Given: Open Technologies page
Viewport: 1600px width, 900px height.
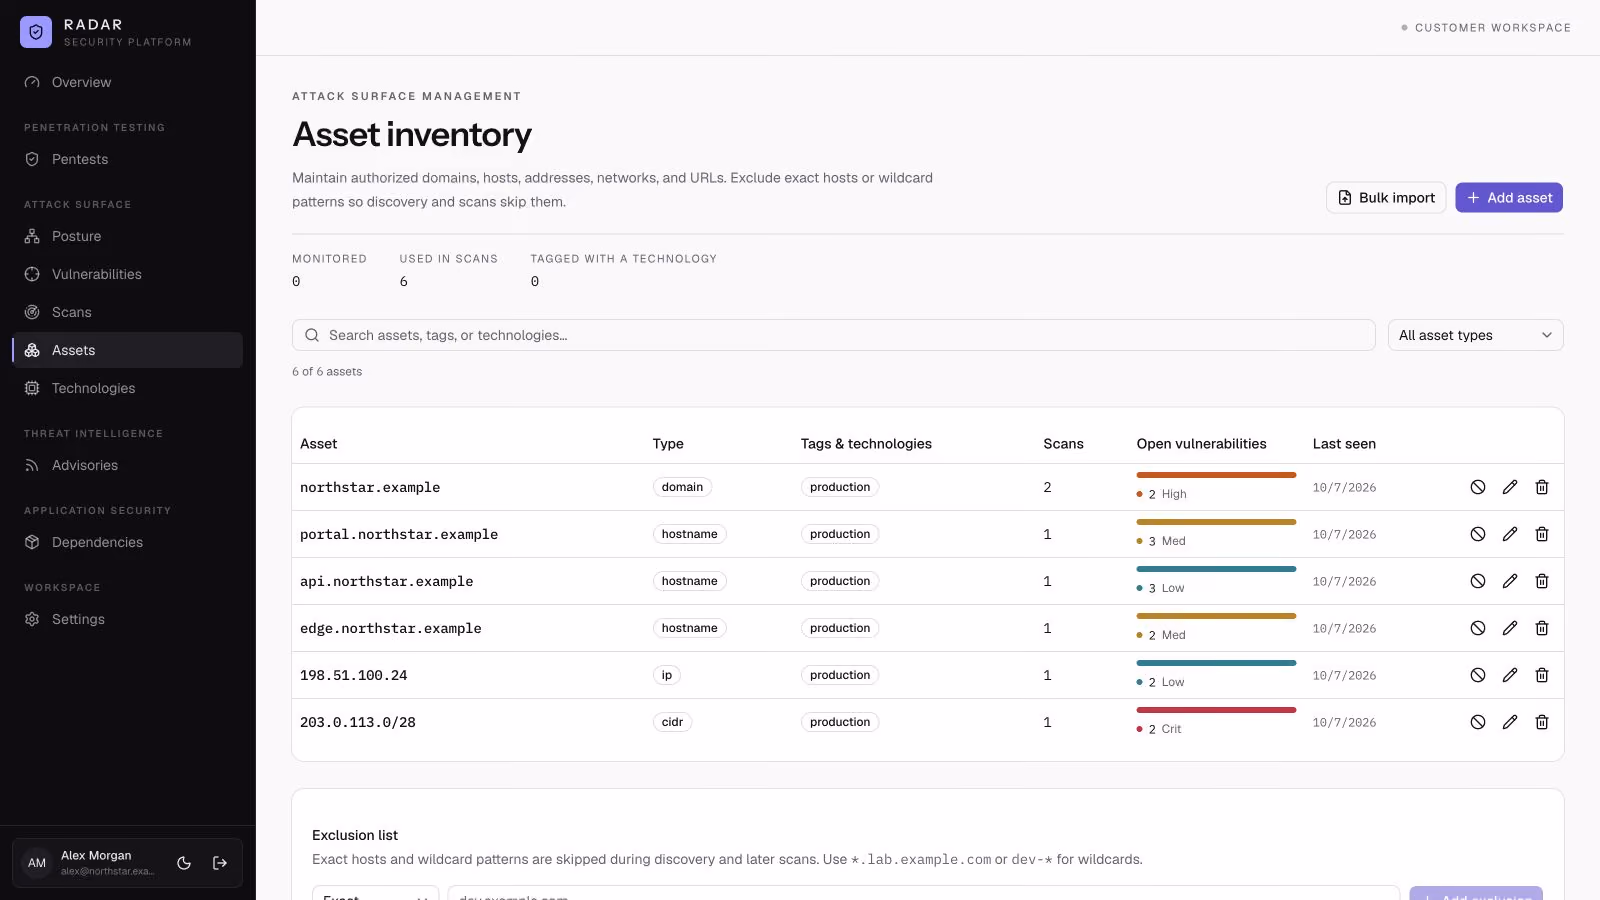Looking at the screenshot, I should [x=127, y=388].
